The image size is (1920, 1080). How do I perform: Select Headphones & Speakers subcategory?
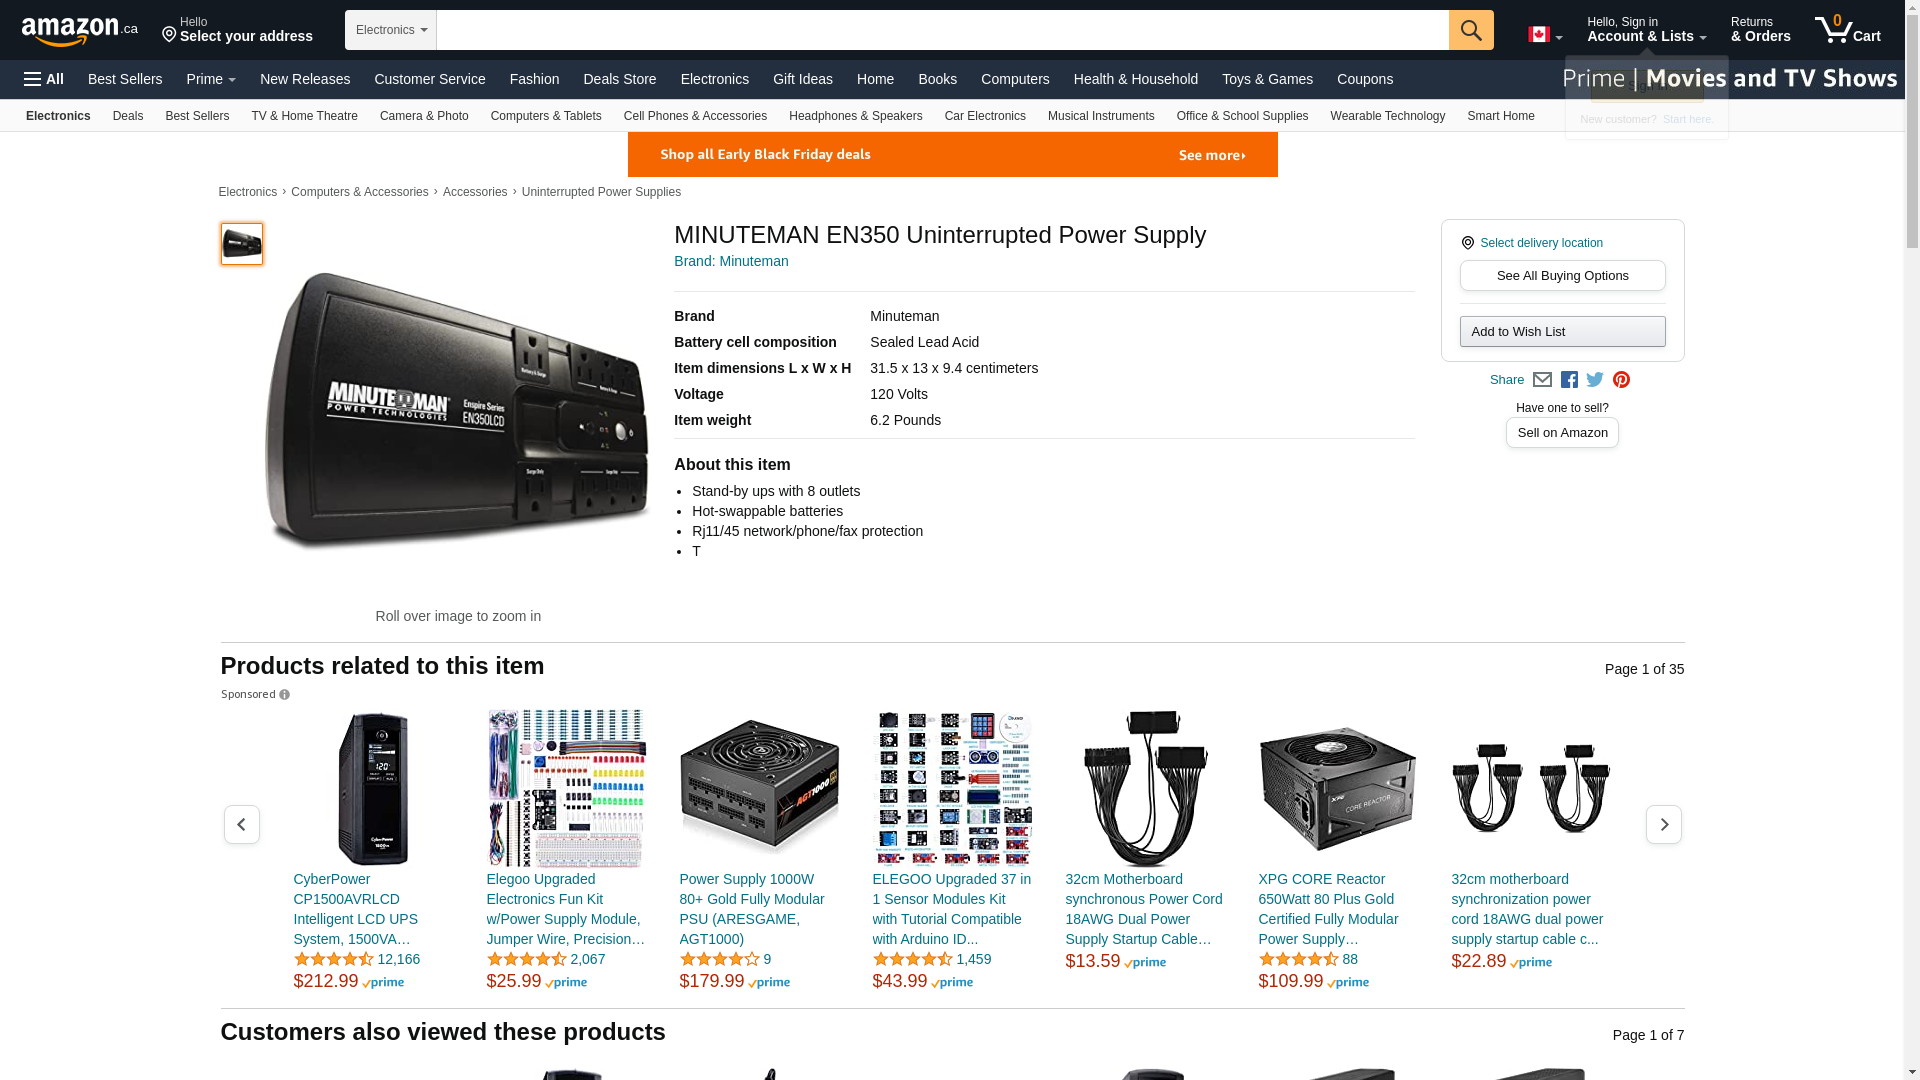coord(856,116)
